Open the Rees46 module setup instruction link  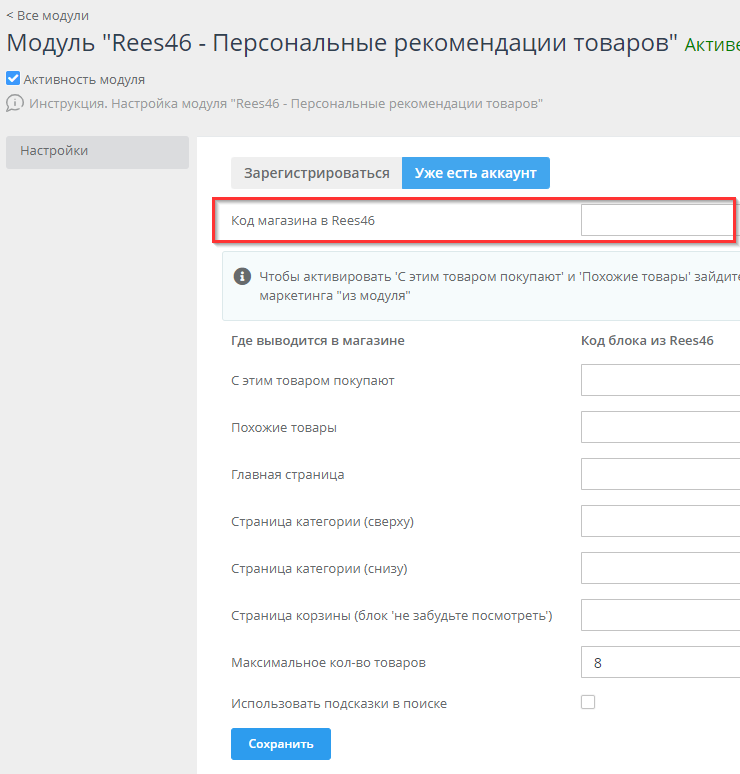click(286, 104)
